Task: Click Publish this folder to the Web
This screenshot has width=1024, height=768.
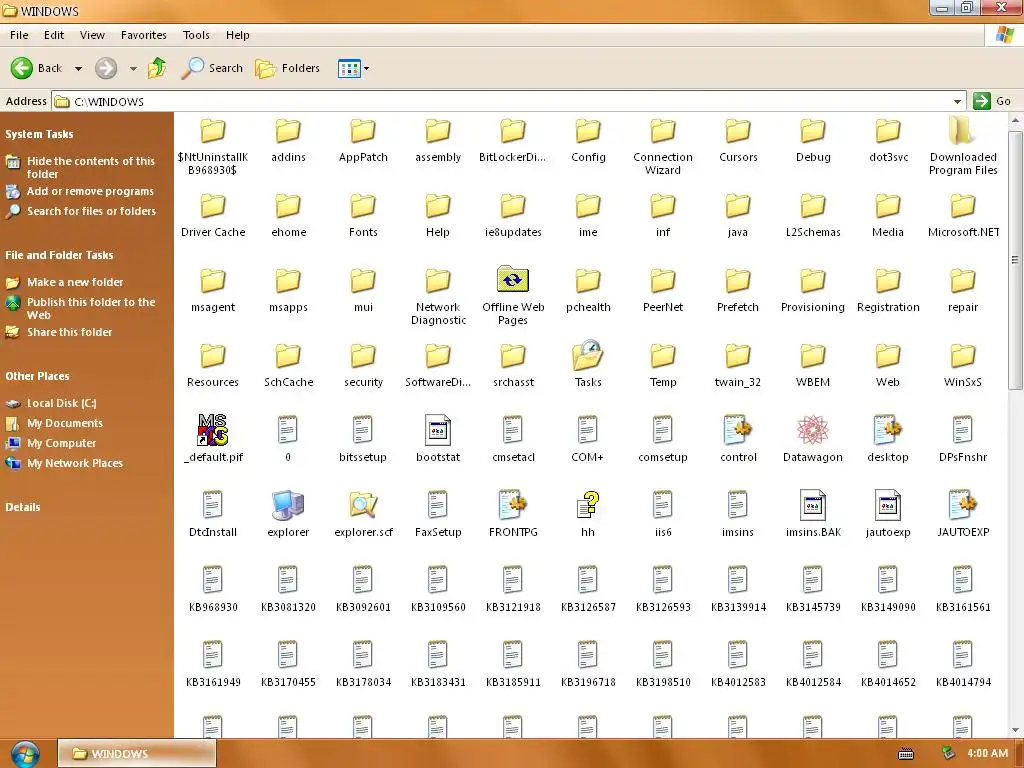Action: [x=91, y=308]
